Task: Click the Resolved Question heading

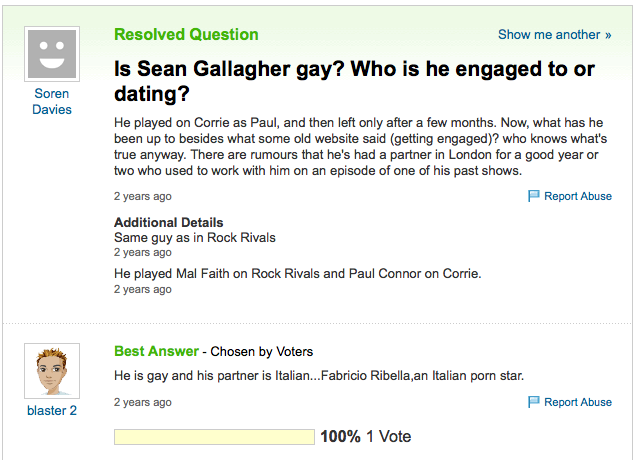Action: [186, 35]
